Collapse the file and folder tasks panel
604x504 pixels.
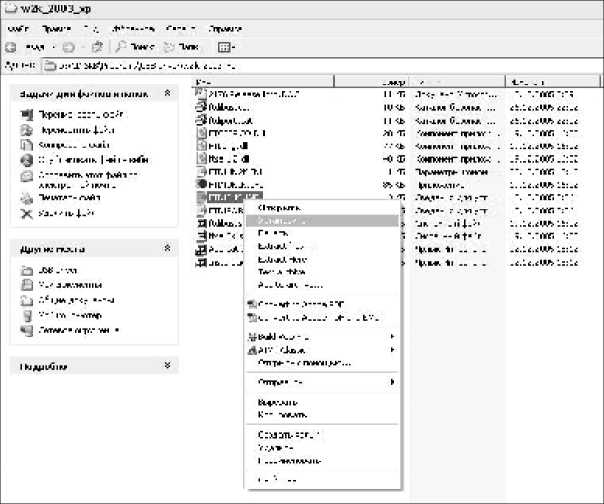168,94
